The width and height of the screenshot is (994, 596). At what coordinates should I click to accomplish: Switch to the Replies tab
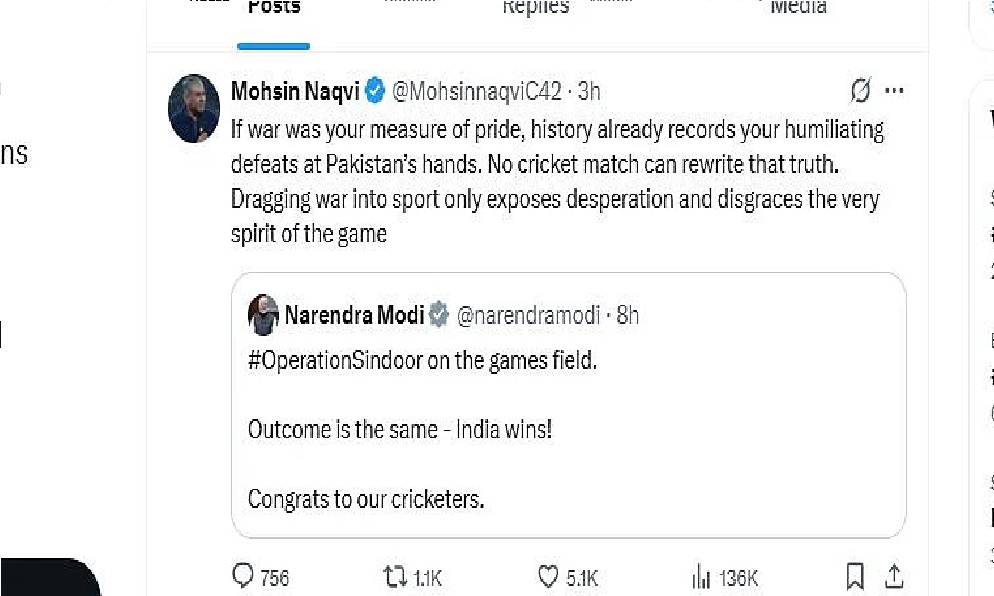point(535,8)
